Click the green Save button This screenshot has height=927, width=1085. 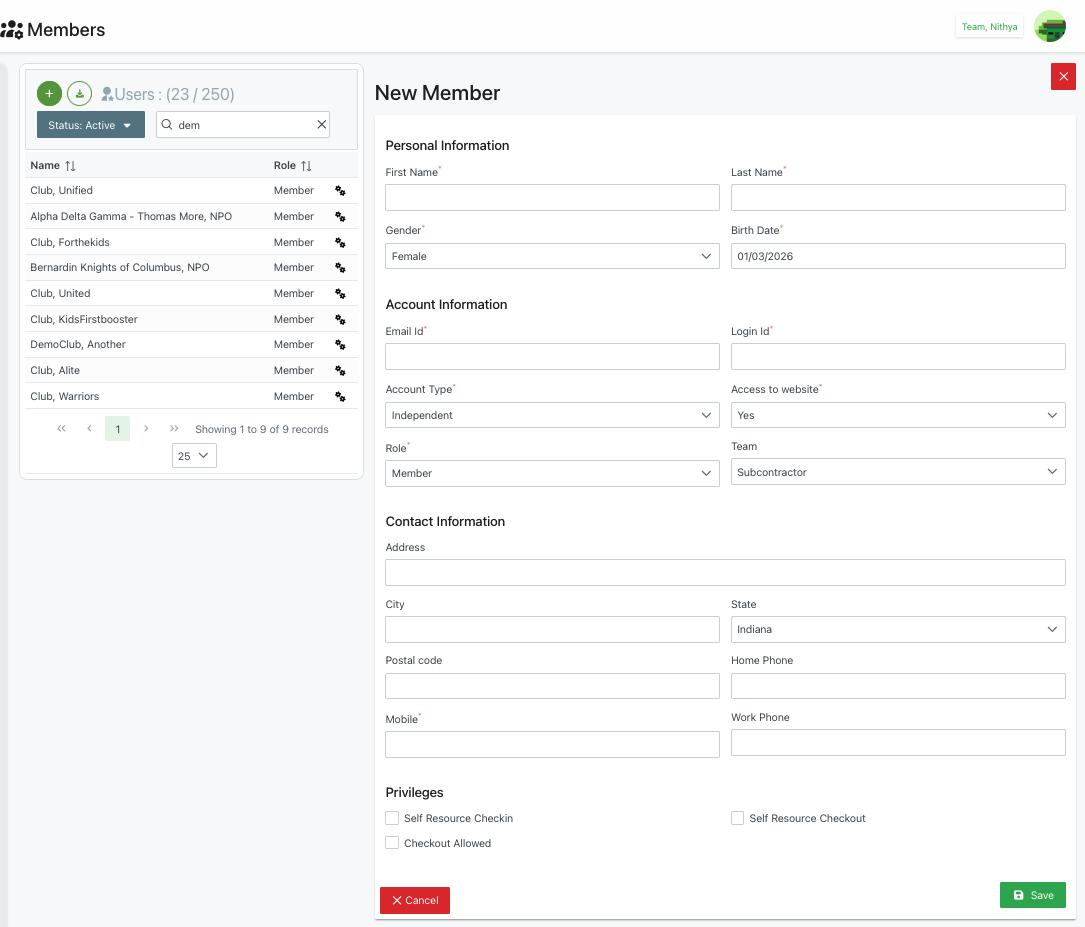click(x=1032, y=895)
